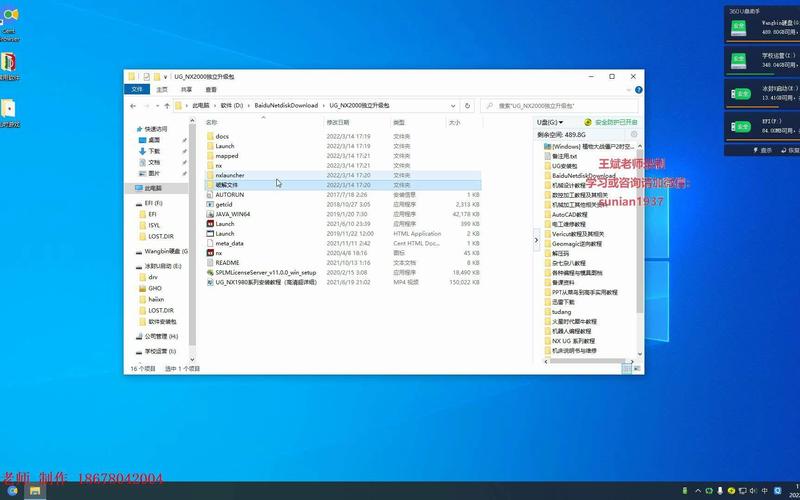Select the meta_data file
The image size is (800, 500).
[x=229, y=243]
